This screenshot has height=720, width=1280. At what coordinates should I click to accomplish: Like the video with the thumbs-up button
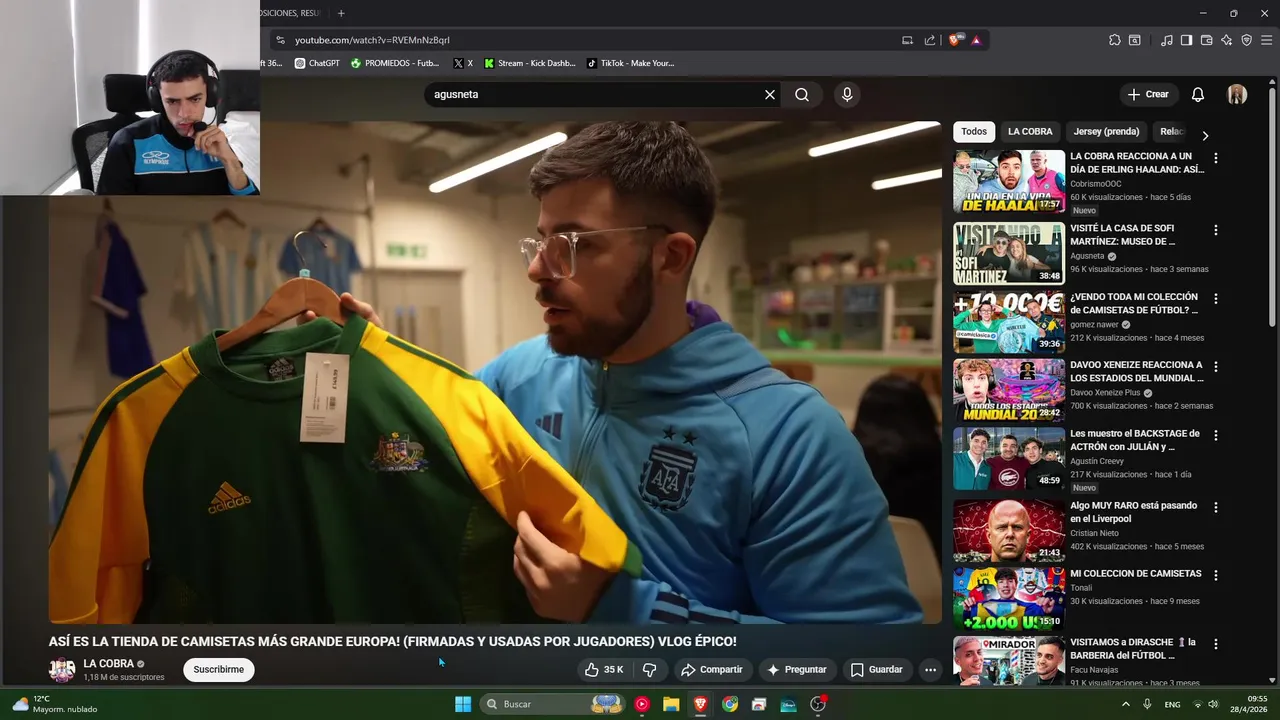tap(604, 670)
